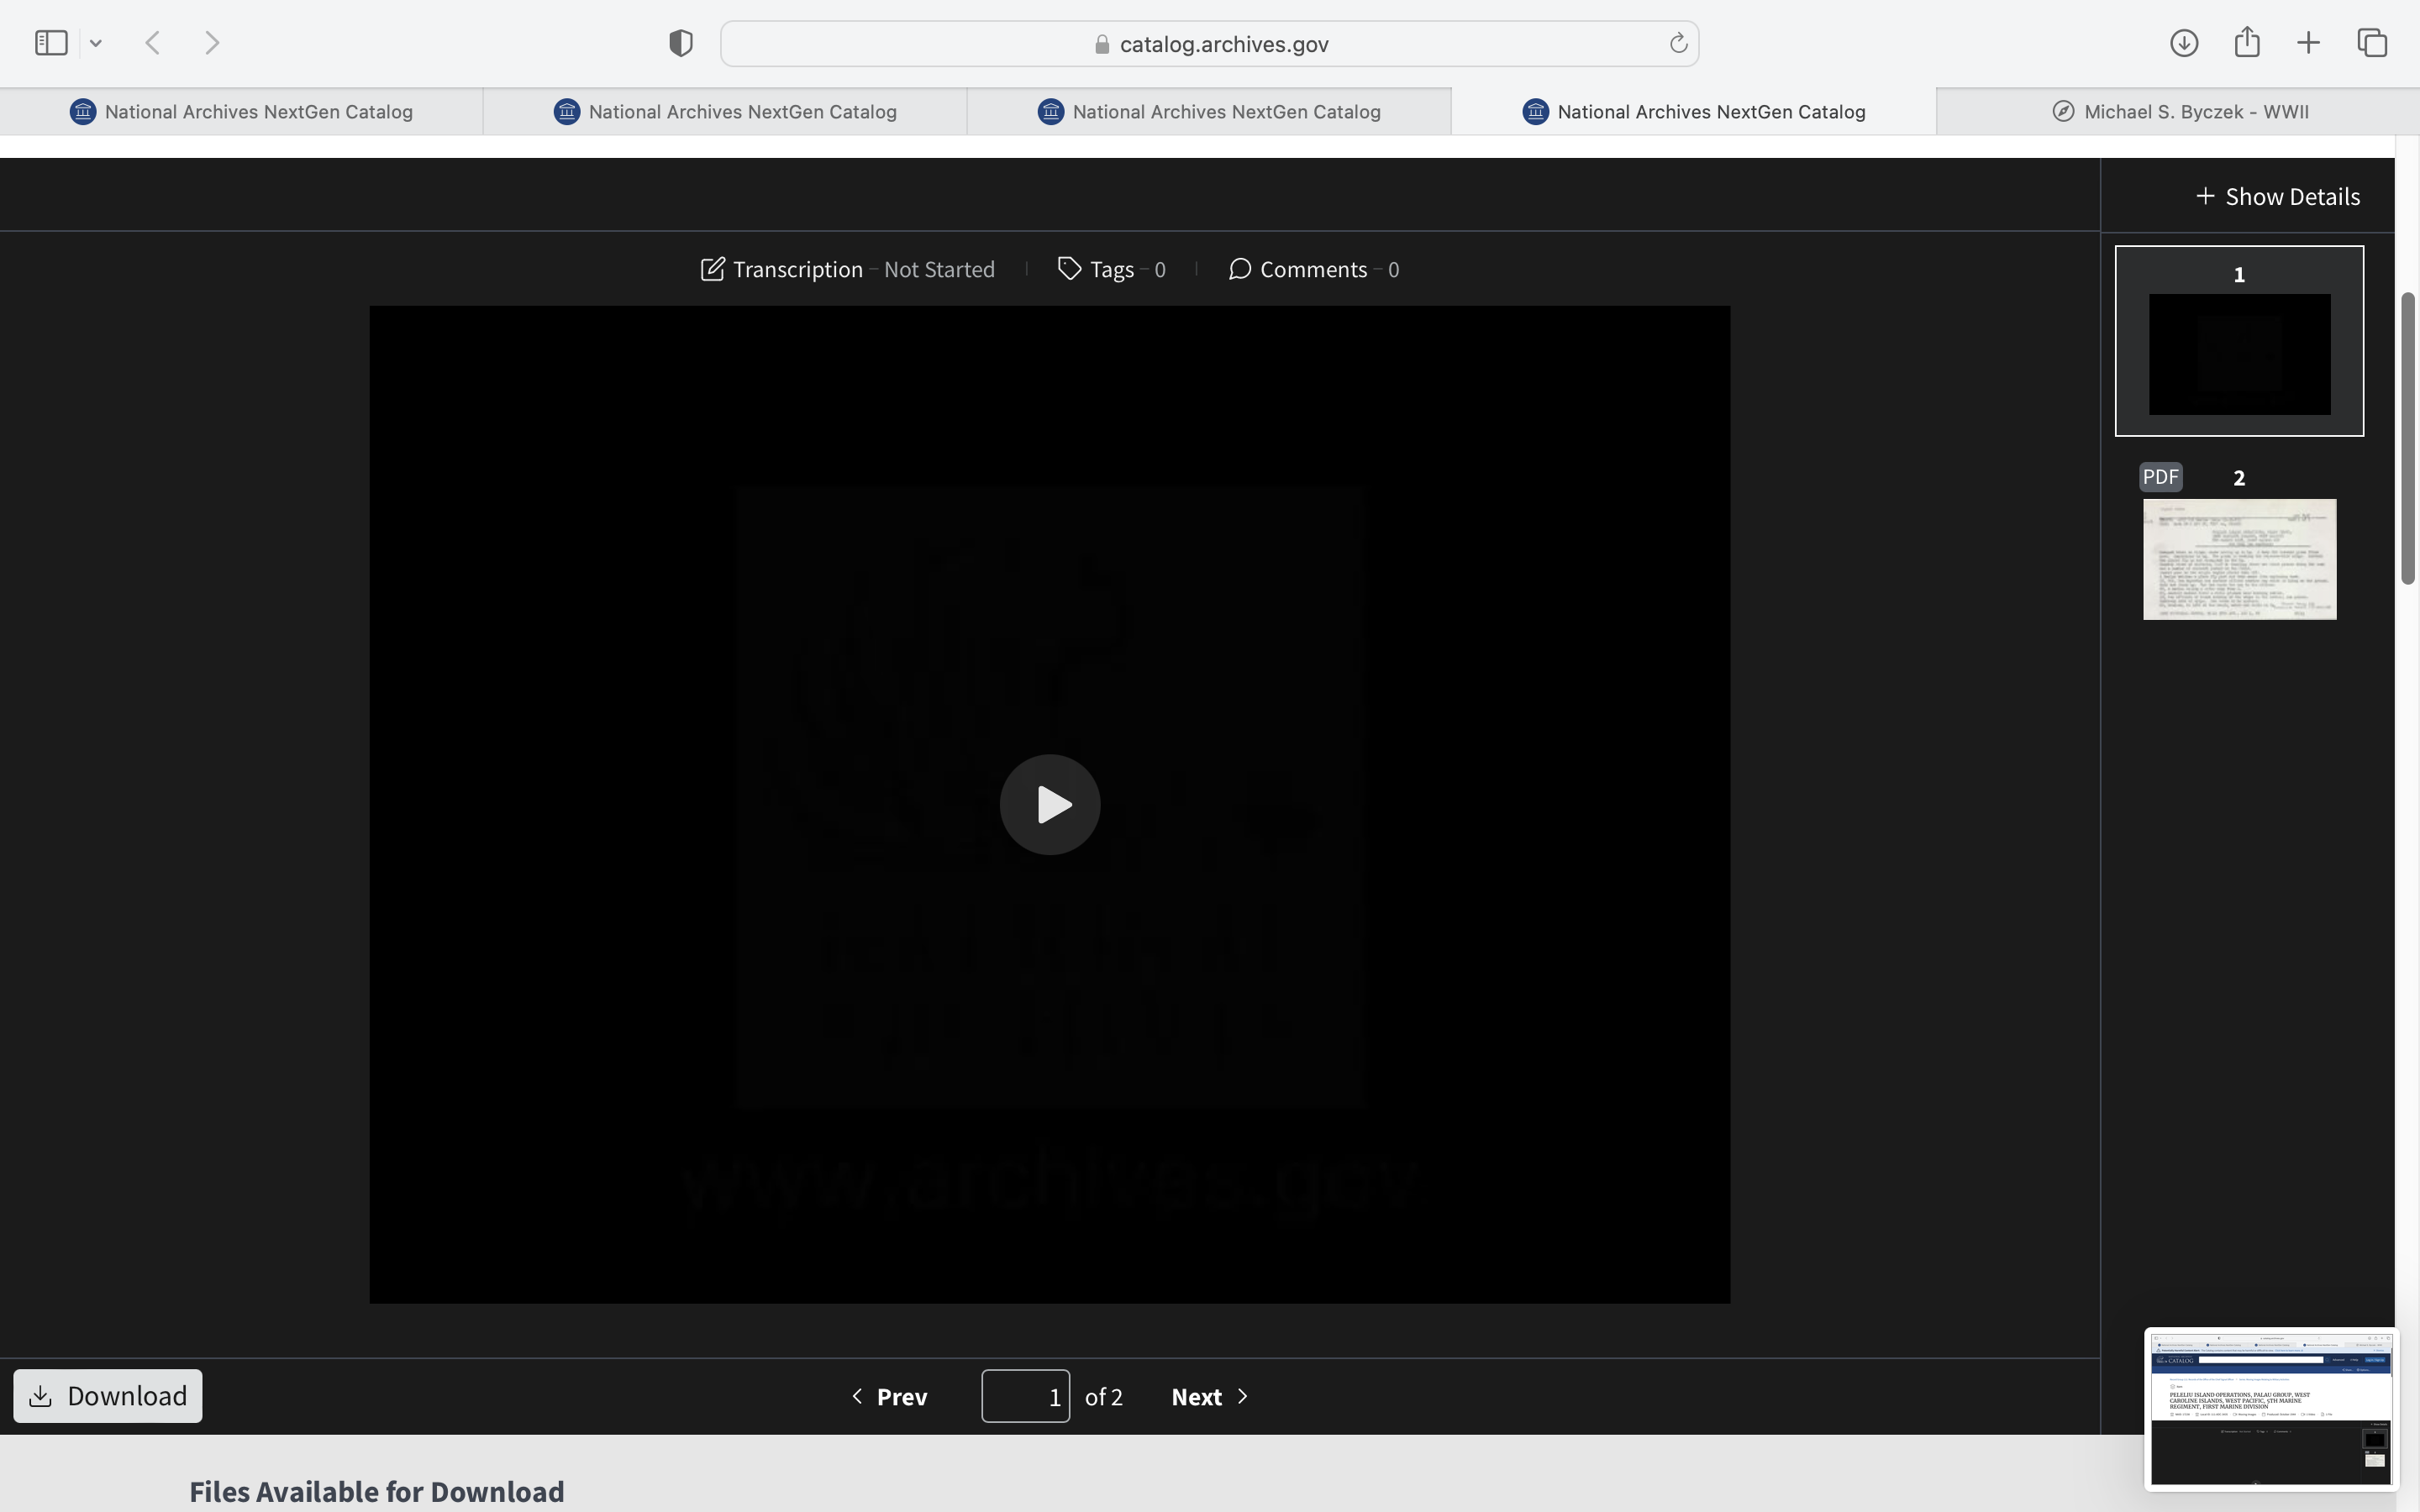Click the Download button

[108, 1396]
